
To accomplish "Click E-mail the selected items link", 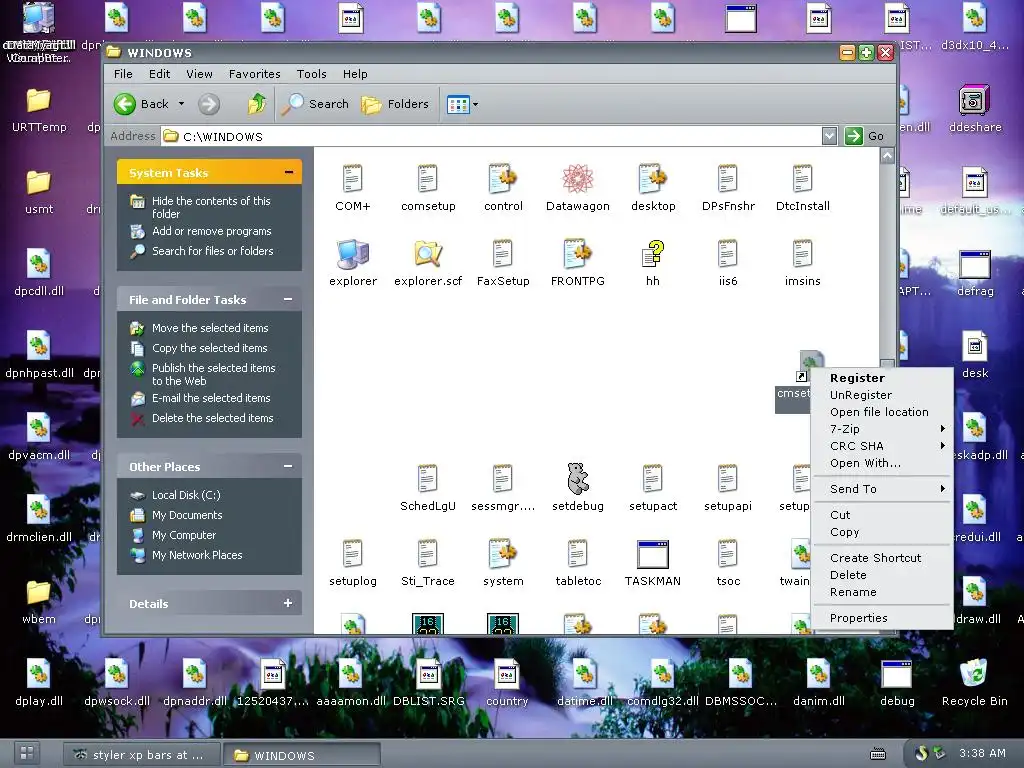I will 211,398.
